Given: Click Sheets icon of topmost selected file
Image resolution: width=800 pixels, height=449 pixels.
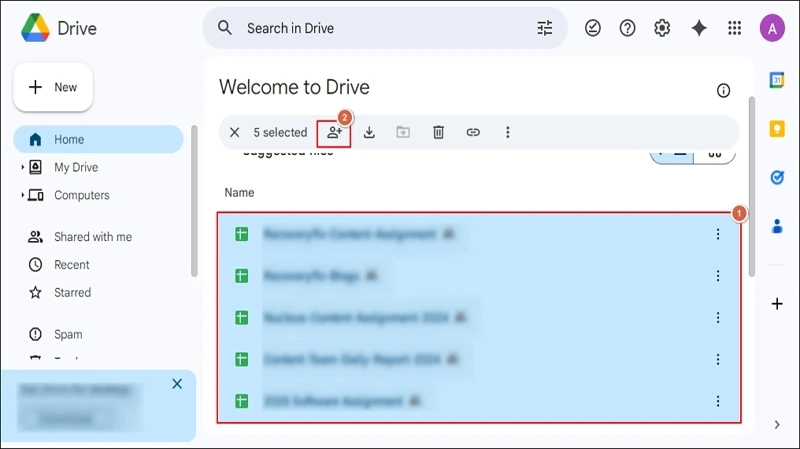Looking at the screenshot, I should click(x=241, y=234).
